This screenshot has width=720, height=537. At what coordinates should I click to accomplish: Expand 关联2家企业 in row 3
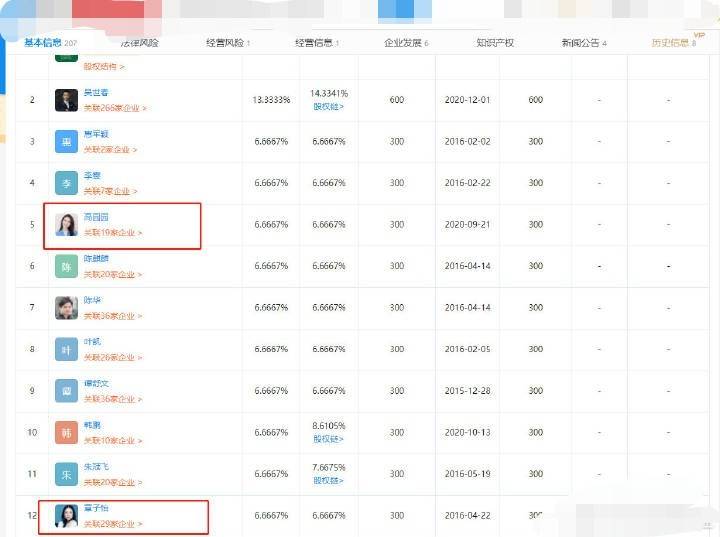[x=110, y=150]
